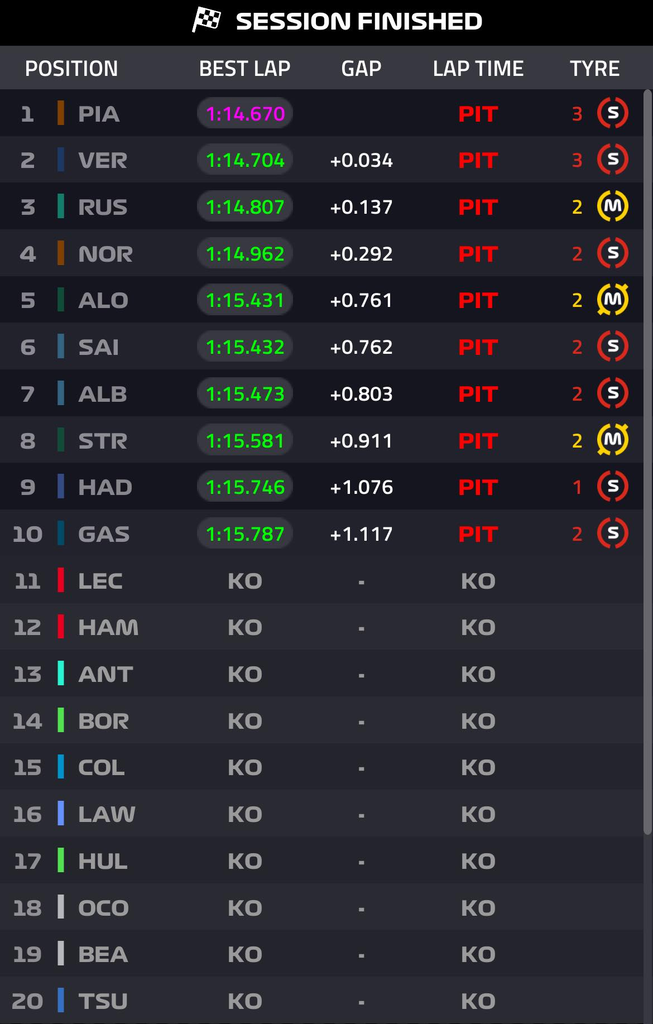Click Alonso's yellow medium tyre icon
The width and height of the screenshot is (653, 1024).
pos(613,300)
